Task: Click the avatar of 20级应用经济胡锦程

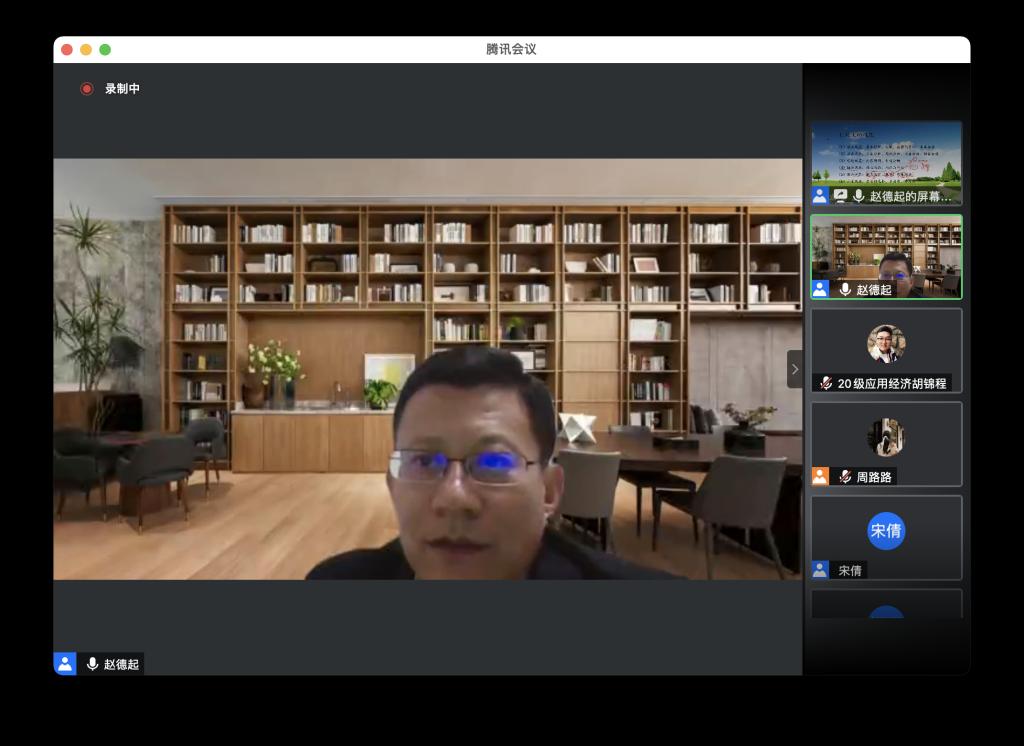Action: pos(885,343)
